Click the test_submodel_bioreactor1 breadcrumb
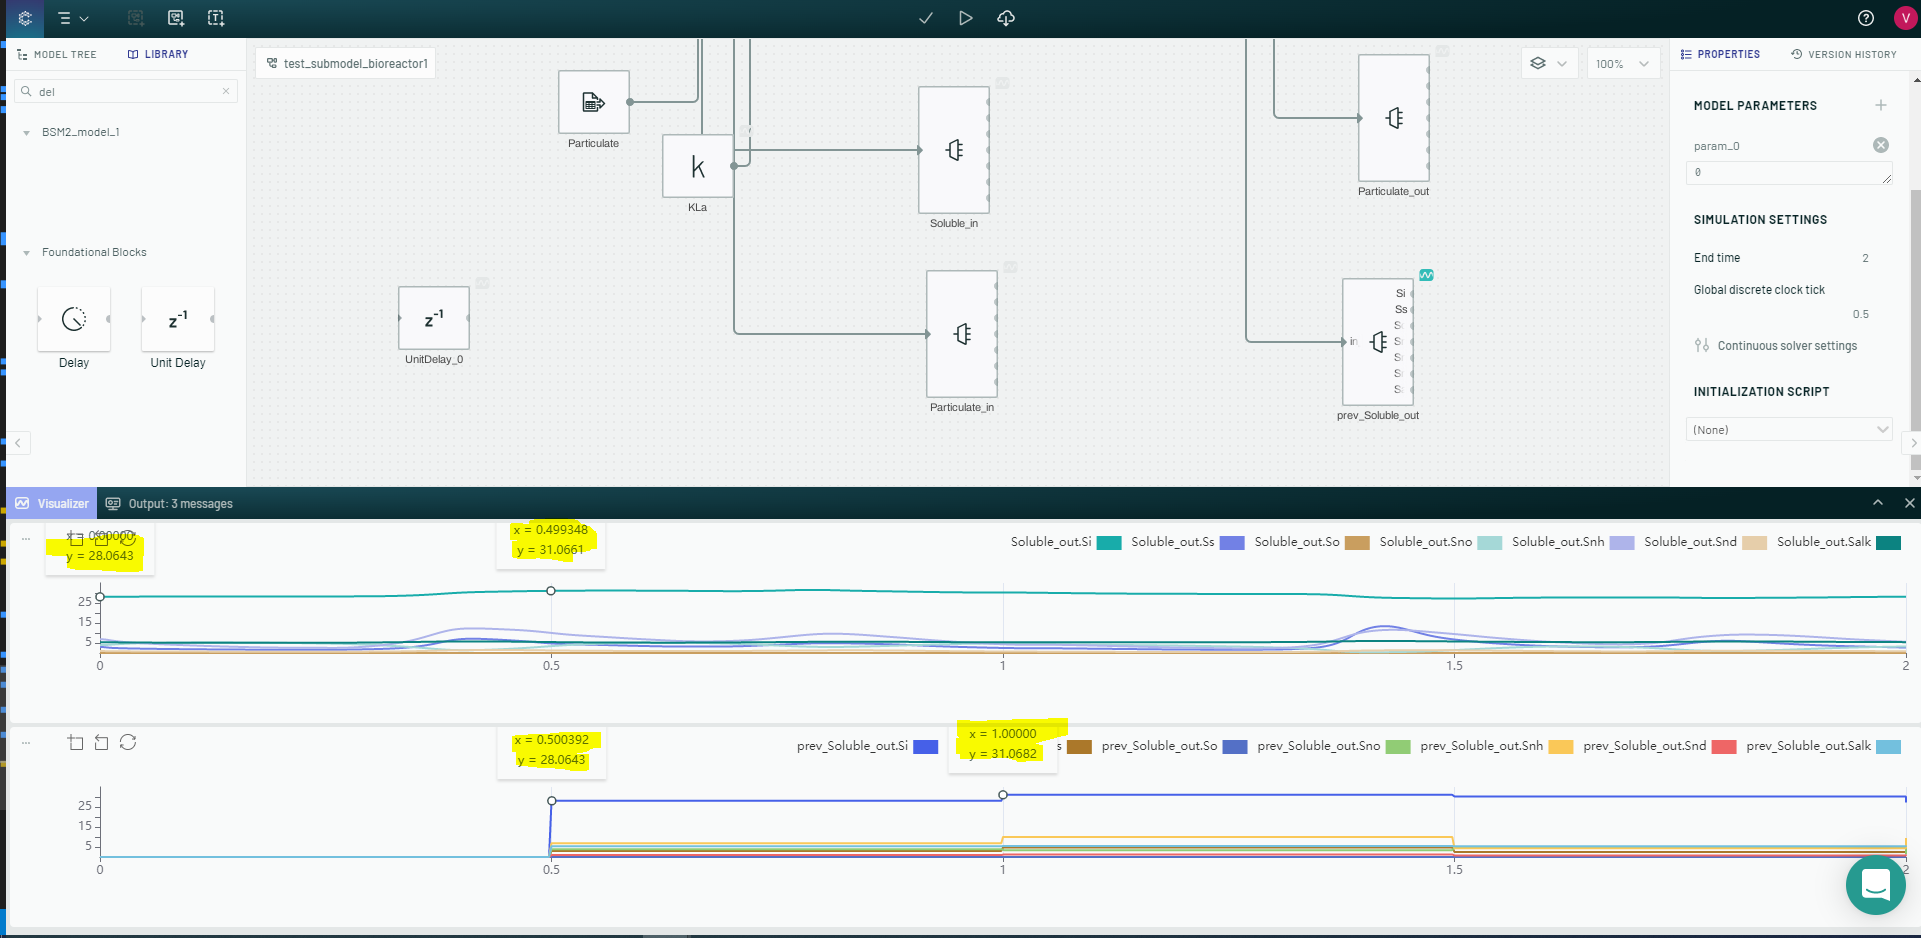1921x938 pixels. [346, 64]
